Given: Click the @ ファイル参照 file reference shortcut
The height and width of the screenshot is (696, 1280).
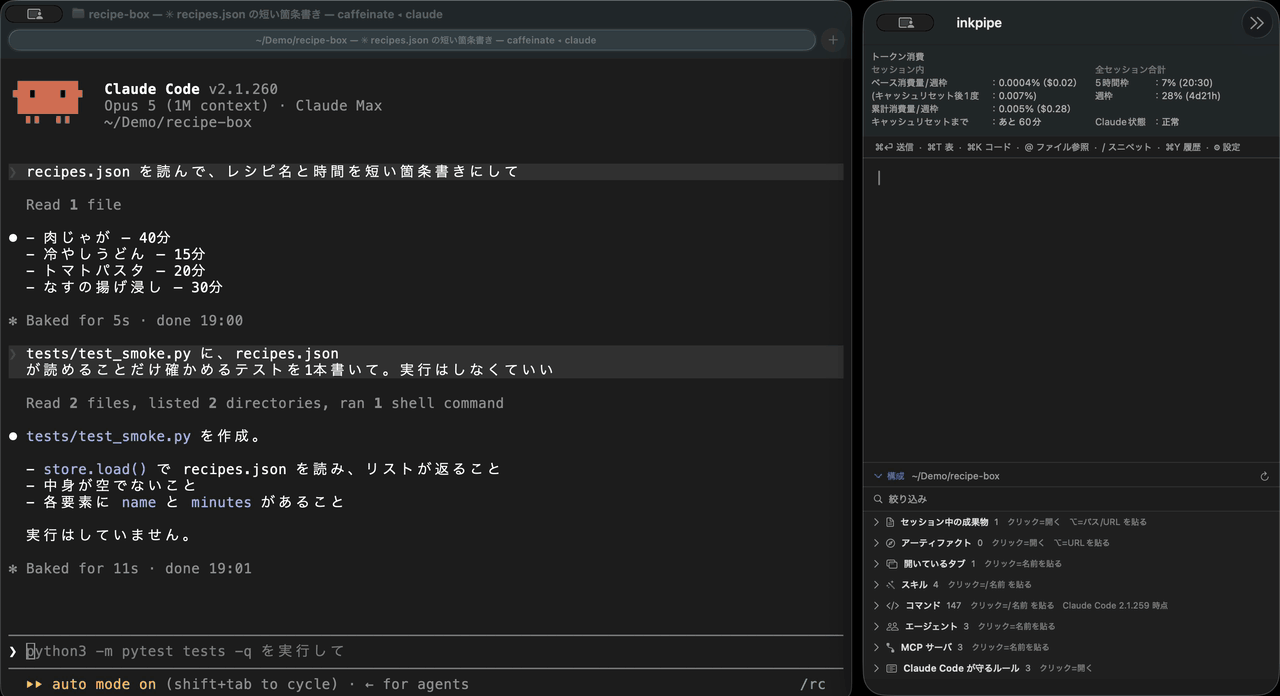Looking at the screenshot, I should tap(1057, 147).
